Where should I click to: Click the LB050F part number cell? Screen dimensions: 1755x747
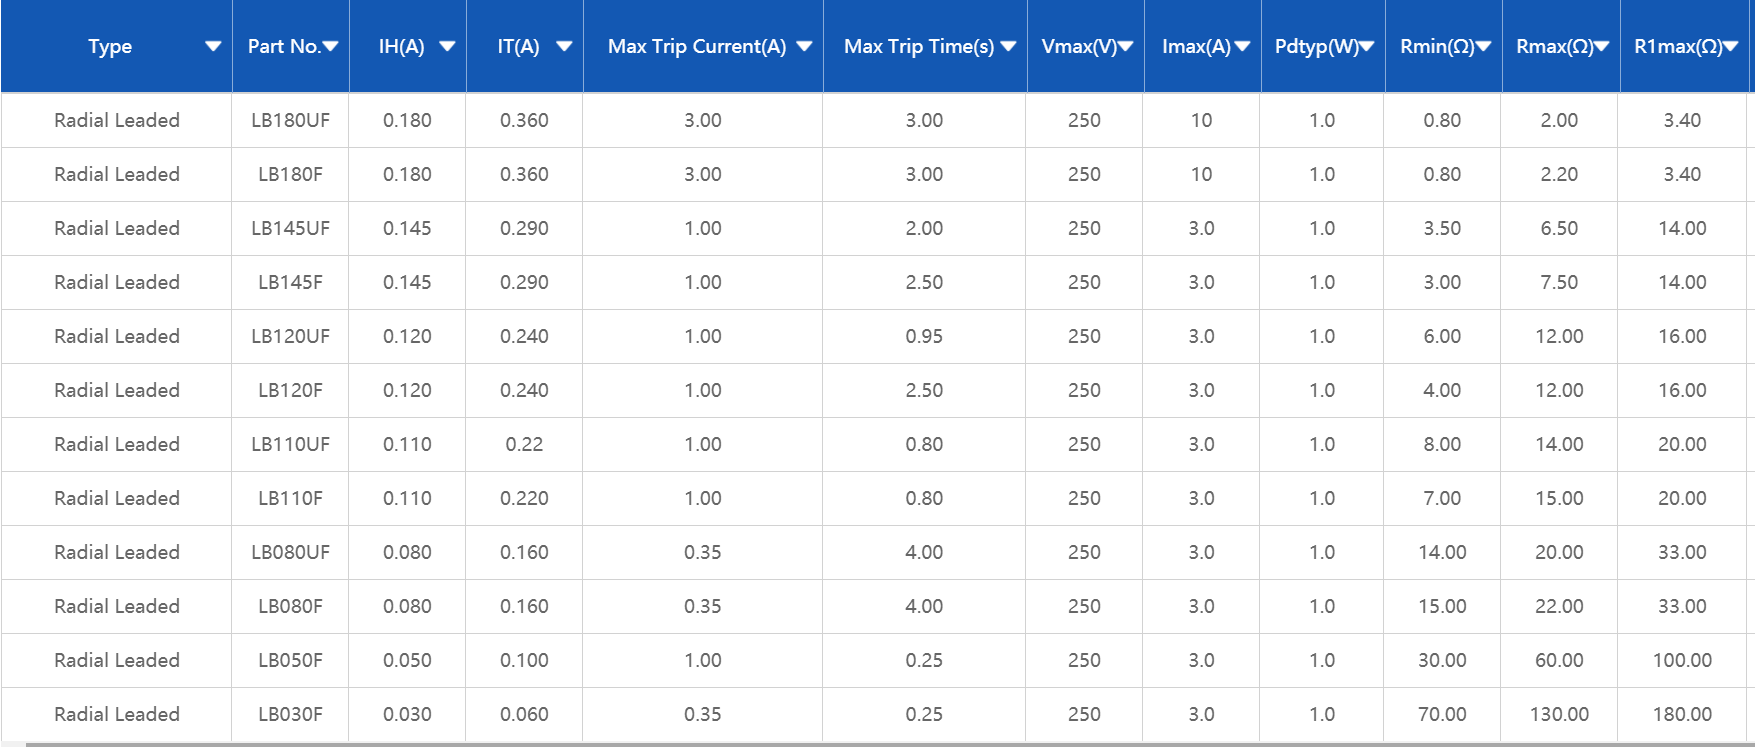(x=290, y=661)
